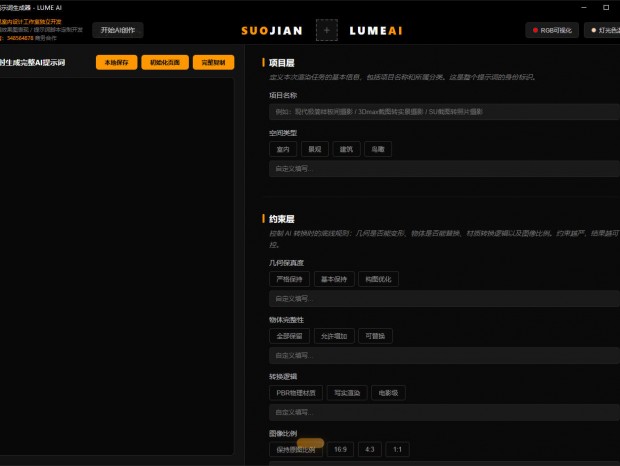This screenshot has width=620, height=466.
Task: Select 允许增加 under 物体完整性
Action: (334, 336)
